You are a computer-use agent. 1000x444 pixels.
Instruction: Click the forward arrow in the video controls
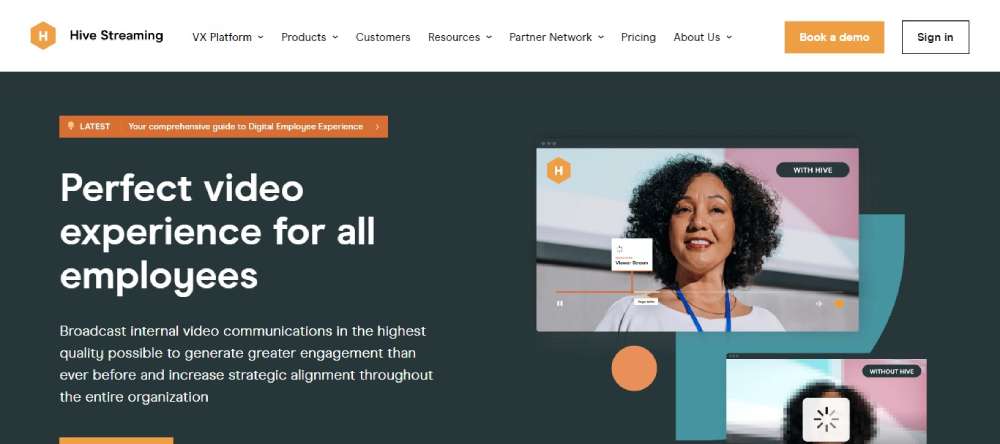(820, 304)
